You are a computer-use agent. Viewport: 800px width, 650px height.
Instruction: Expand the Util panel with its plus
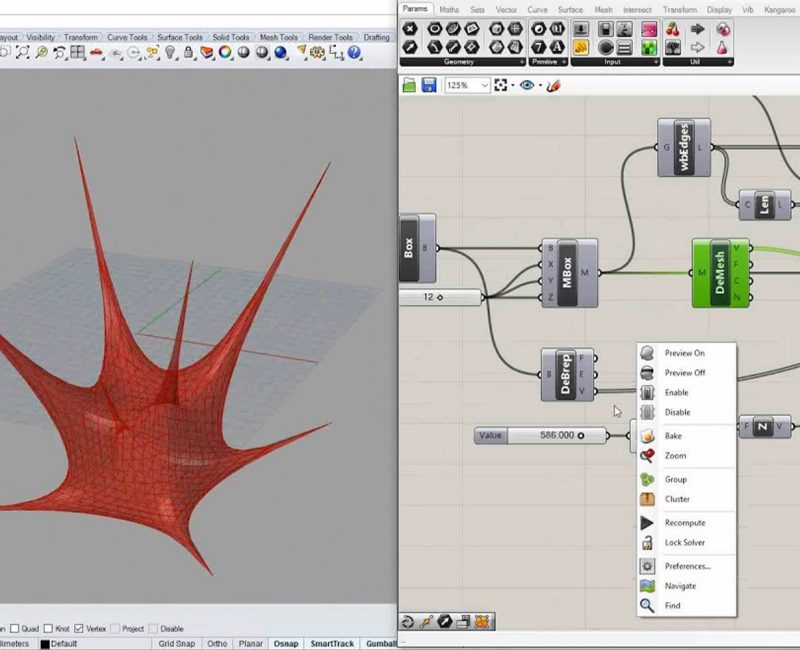click(730, 62)
